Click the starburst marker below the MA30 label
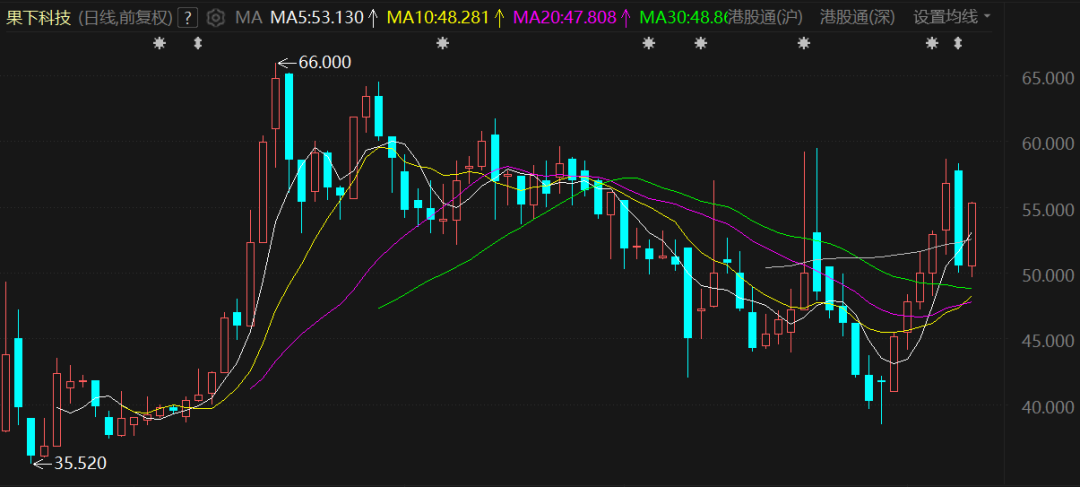This screenshot has height=487, width=1080. point(648,43)
